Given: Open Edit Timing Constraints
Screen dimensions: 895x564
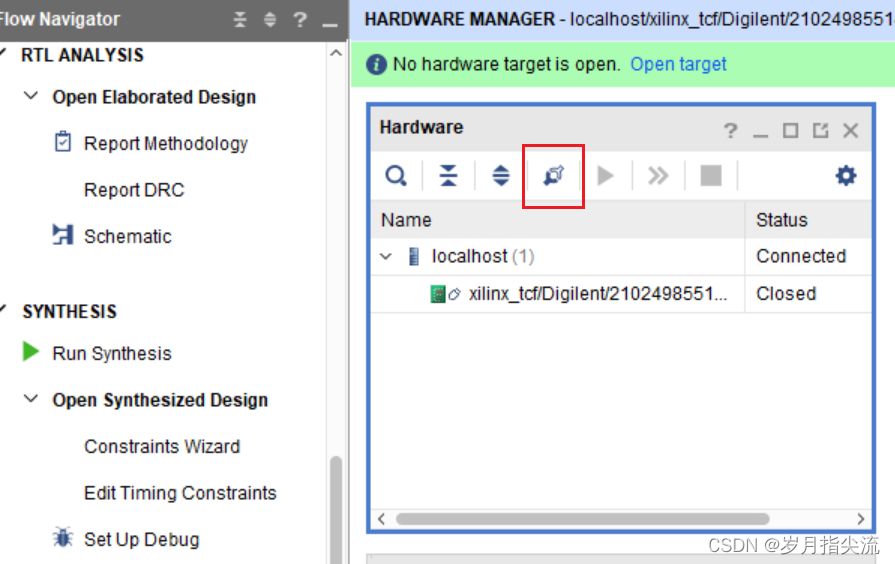Looking at the screenshot, I should tap(180, 493).
